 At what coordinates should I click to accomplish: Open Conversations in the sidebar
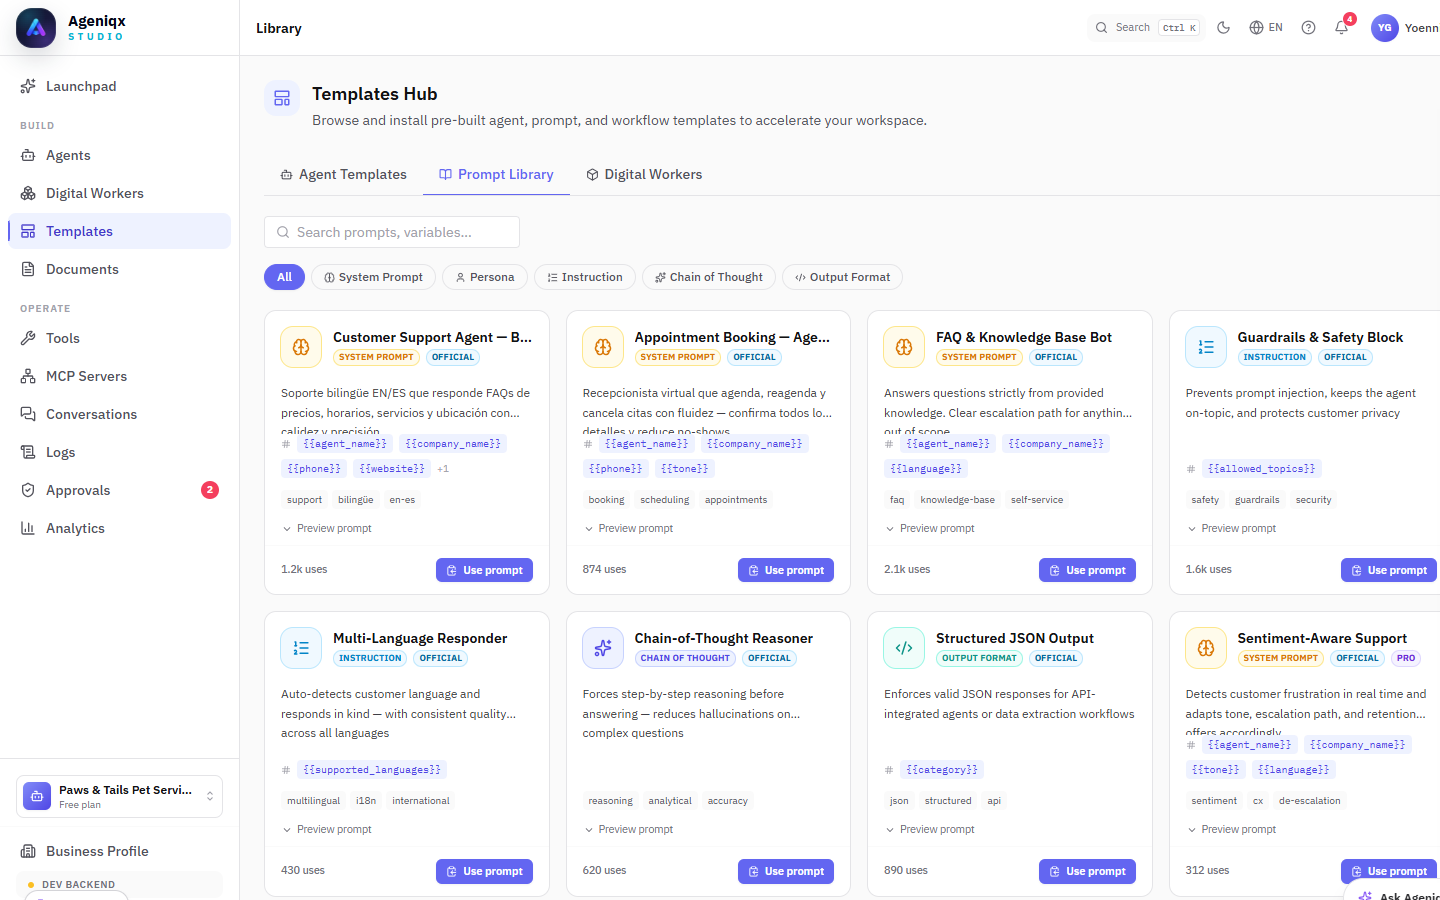(x=119, y=414)
